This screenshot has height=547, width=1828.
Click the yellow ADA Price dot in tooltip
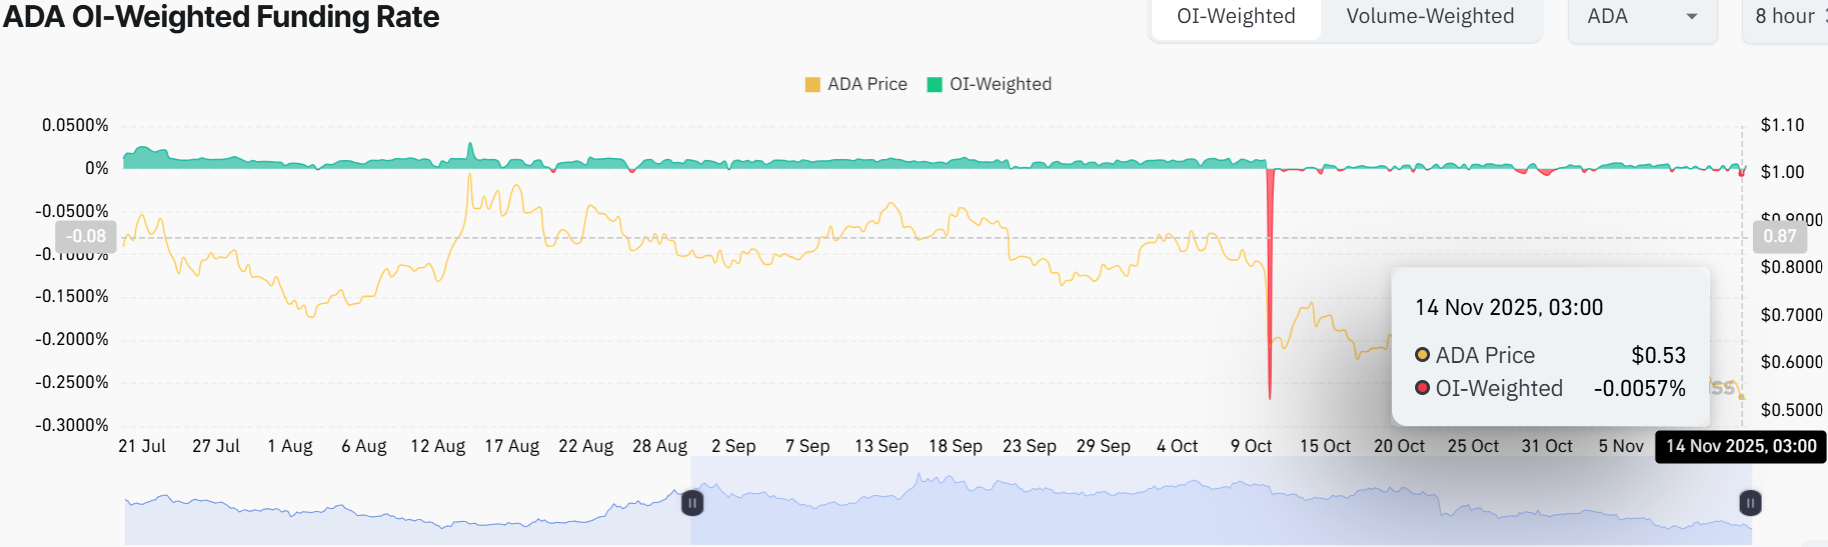coord(1422,355)
